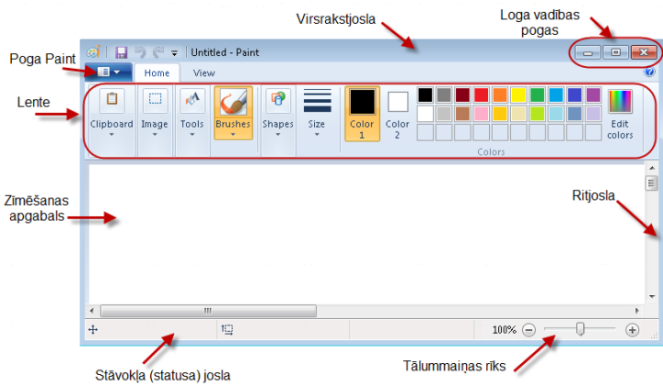Click the Clipboard paste icon
The width and height of the screenshot is (663, 386).
click(112, 100)
